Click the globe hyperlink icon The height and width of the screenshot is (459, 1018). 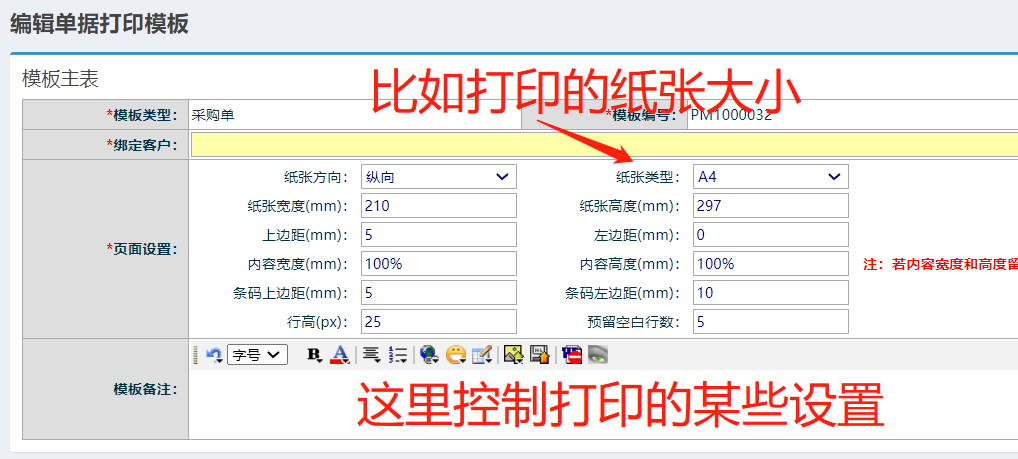coord(428,354)
